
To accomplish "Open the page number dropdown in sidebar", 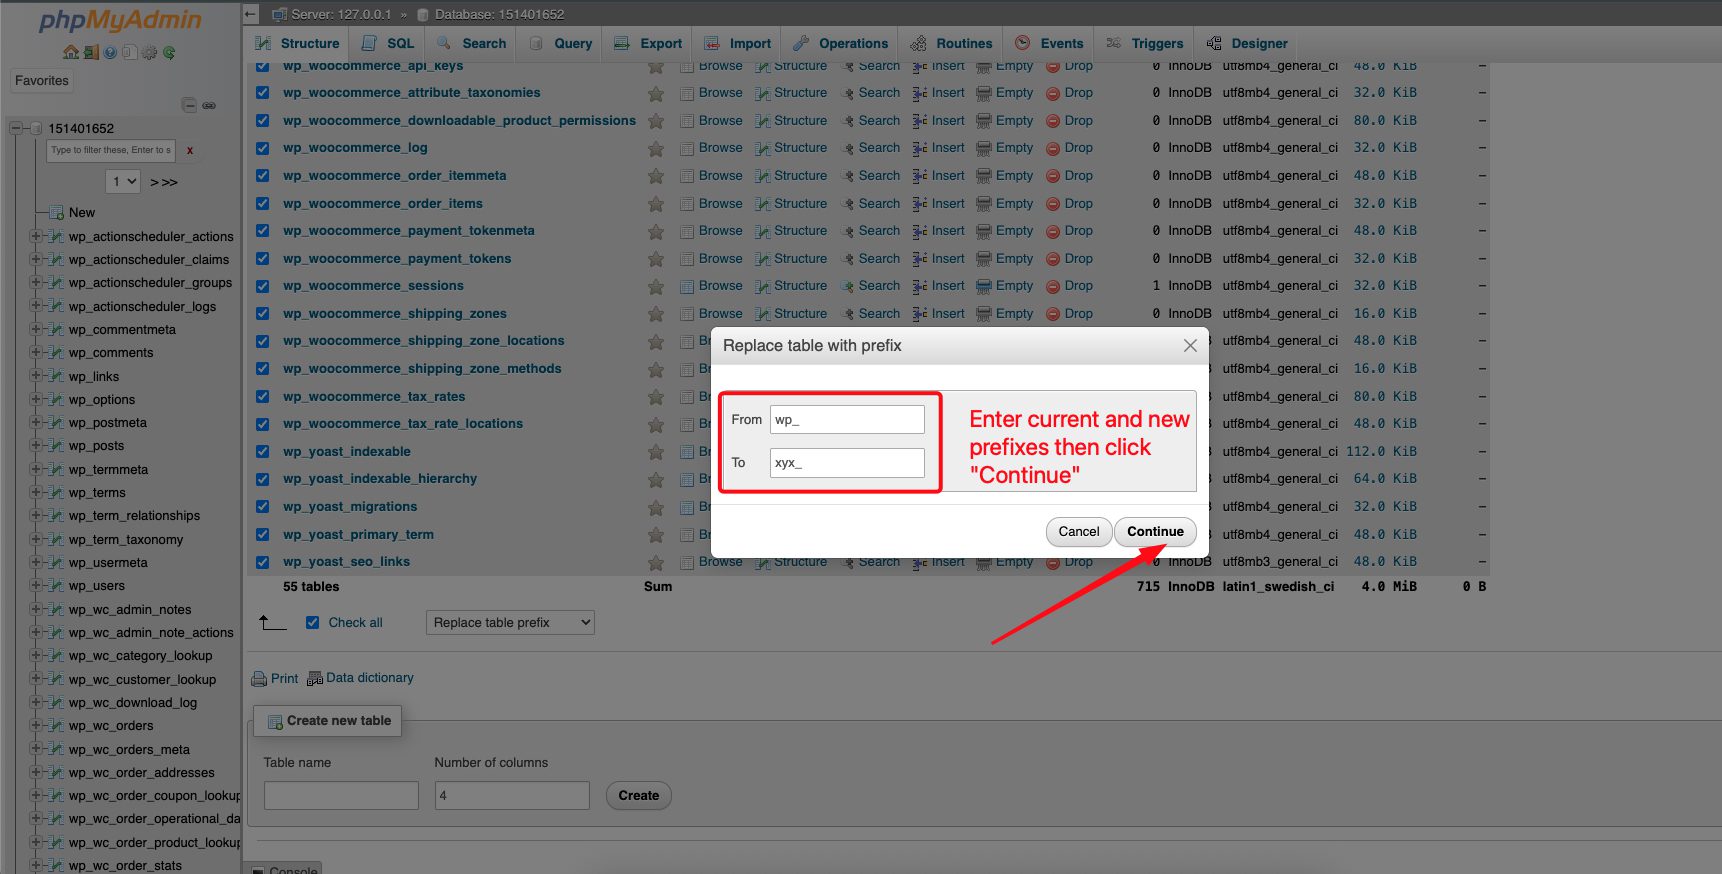I will click(123, 181).
